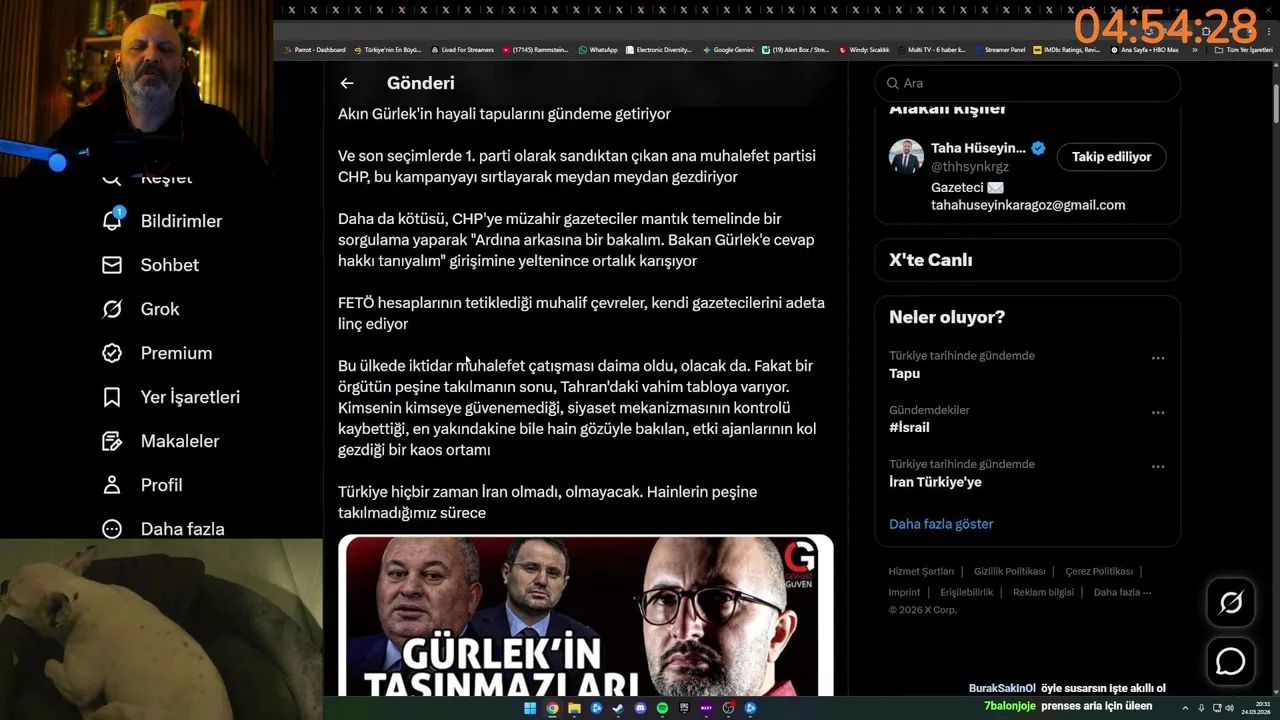
Task: Open Reklam bilgisi footer link
Action: click(1043, 592)
